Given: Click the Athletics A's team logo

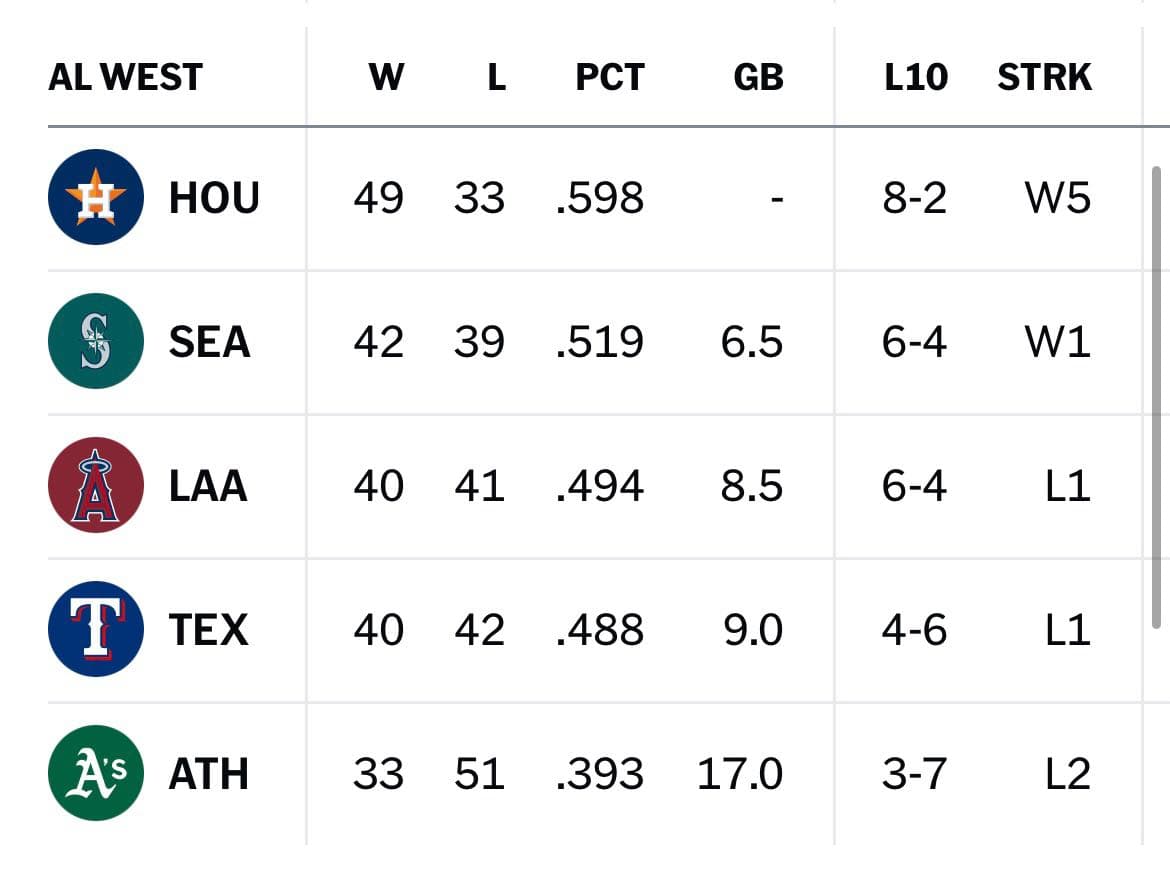Looking at the screenshot, I should pos(96,773).
